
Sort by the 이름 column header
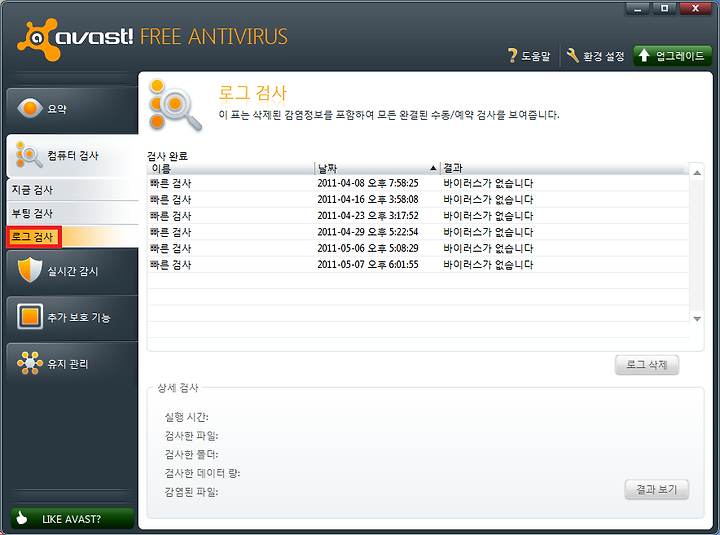[231, 169]
